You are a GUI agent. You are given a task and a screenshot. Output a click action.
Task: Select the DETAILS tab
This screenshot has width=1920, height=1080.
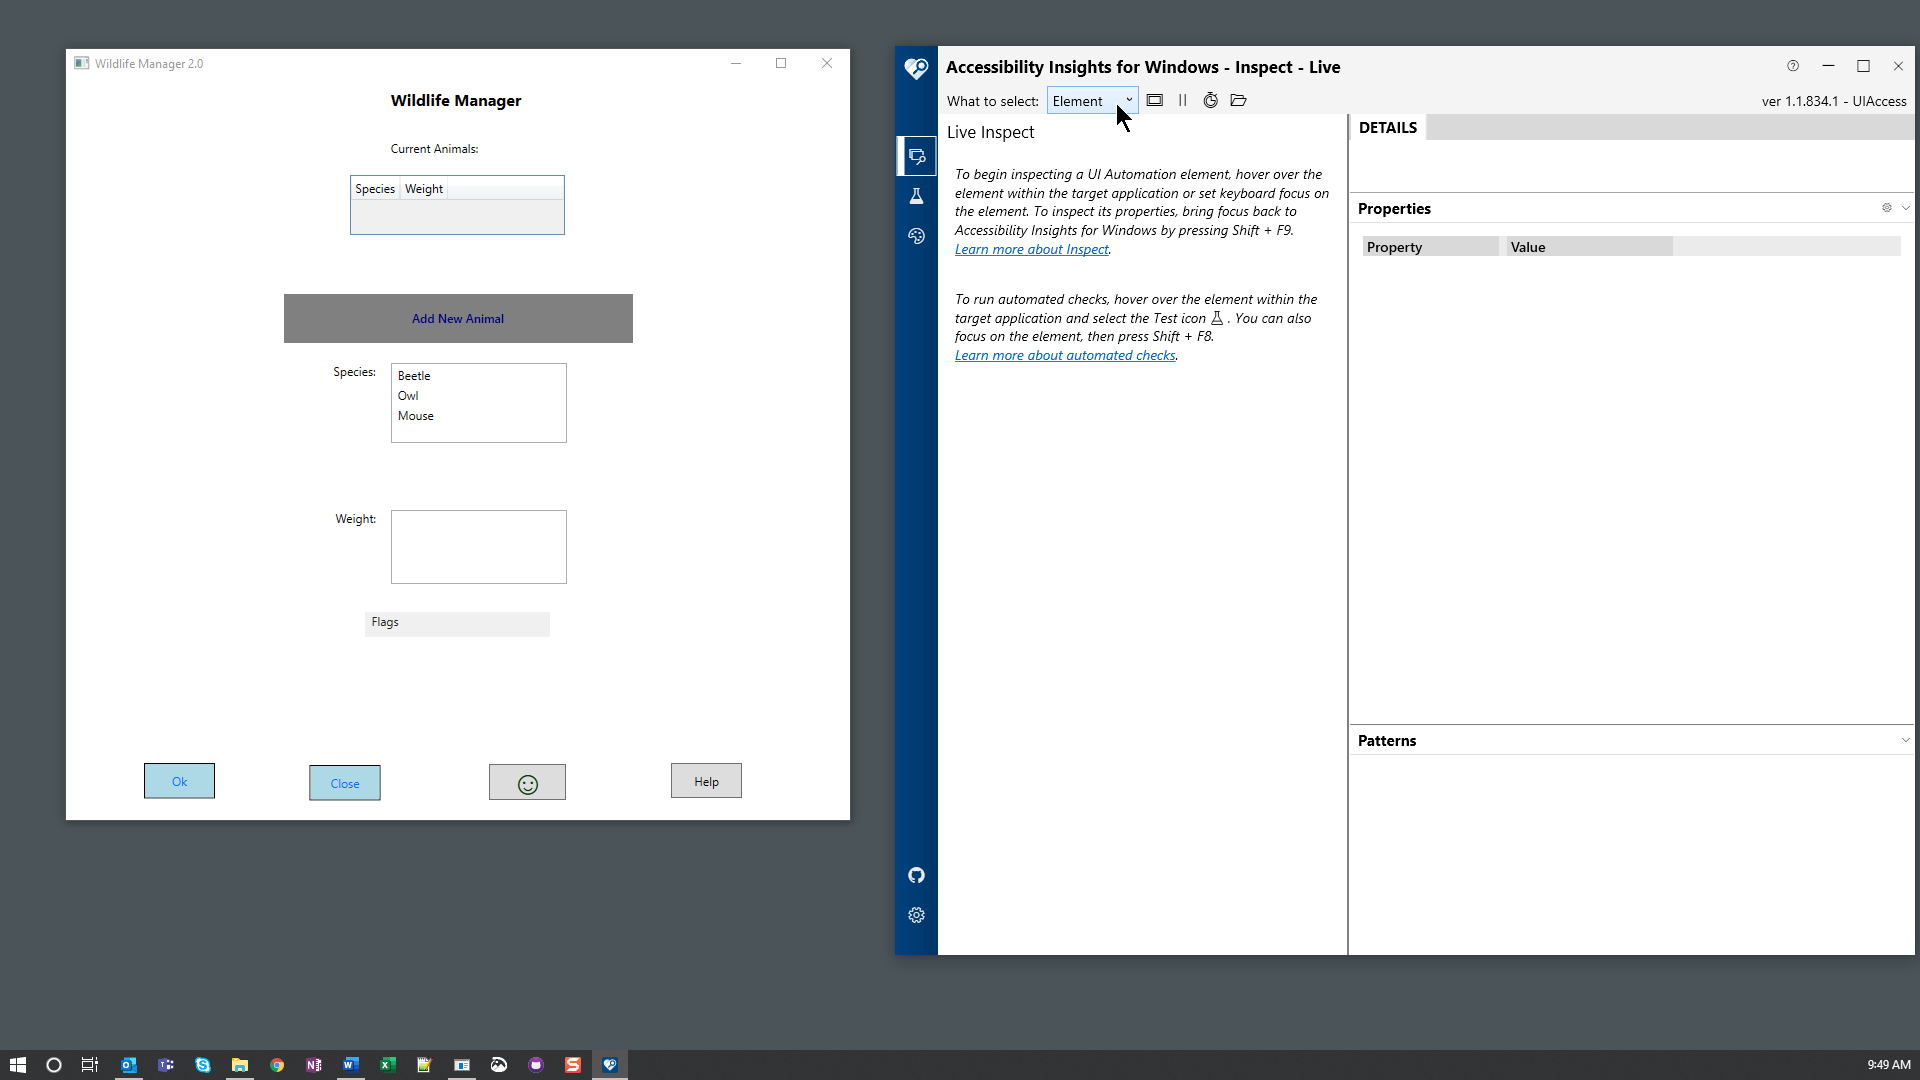pos(1387,128)
